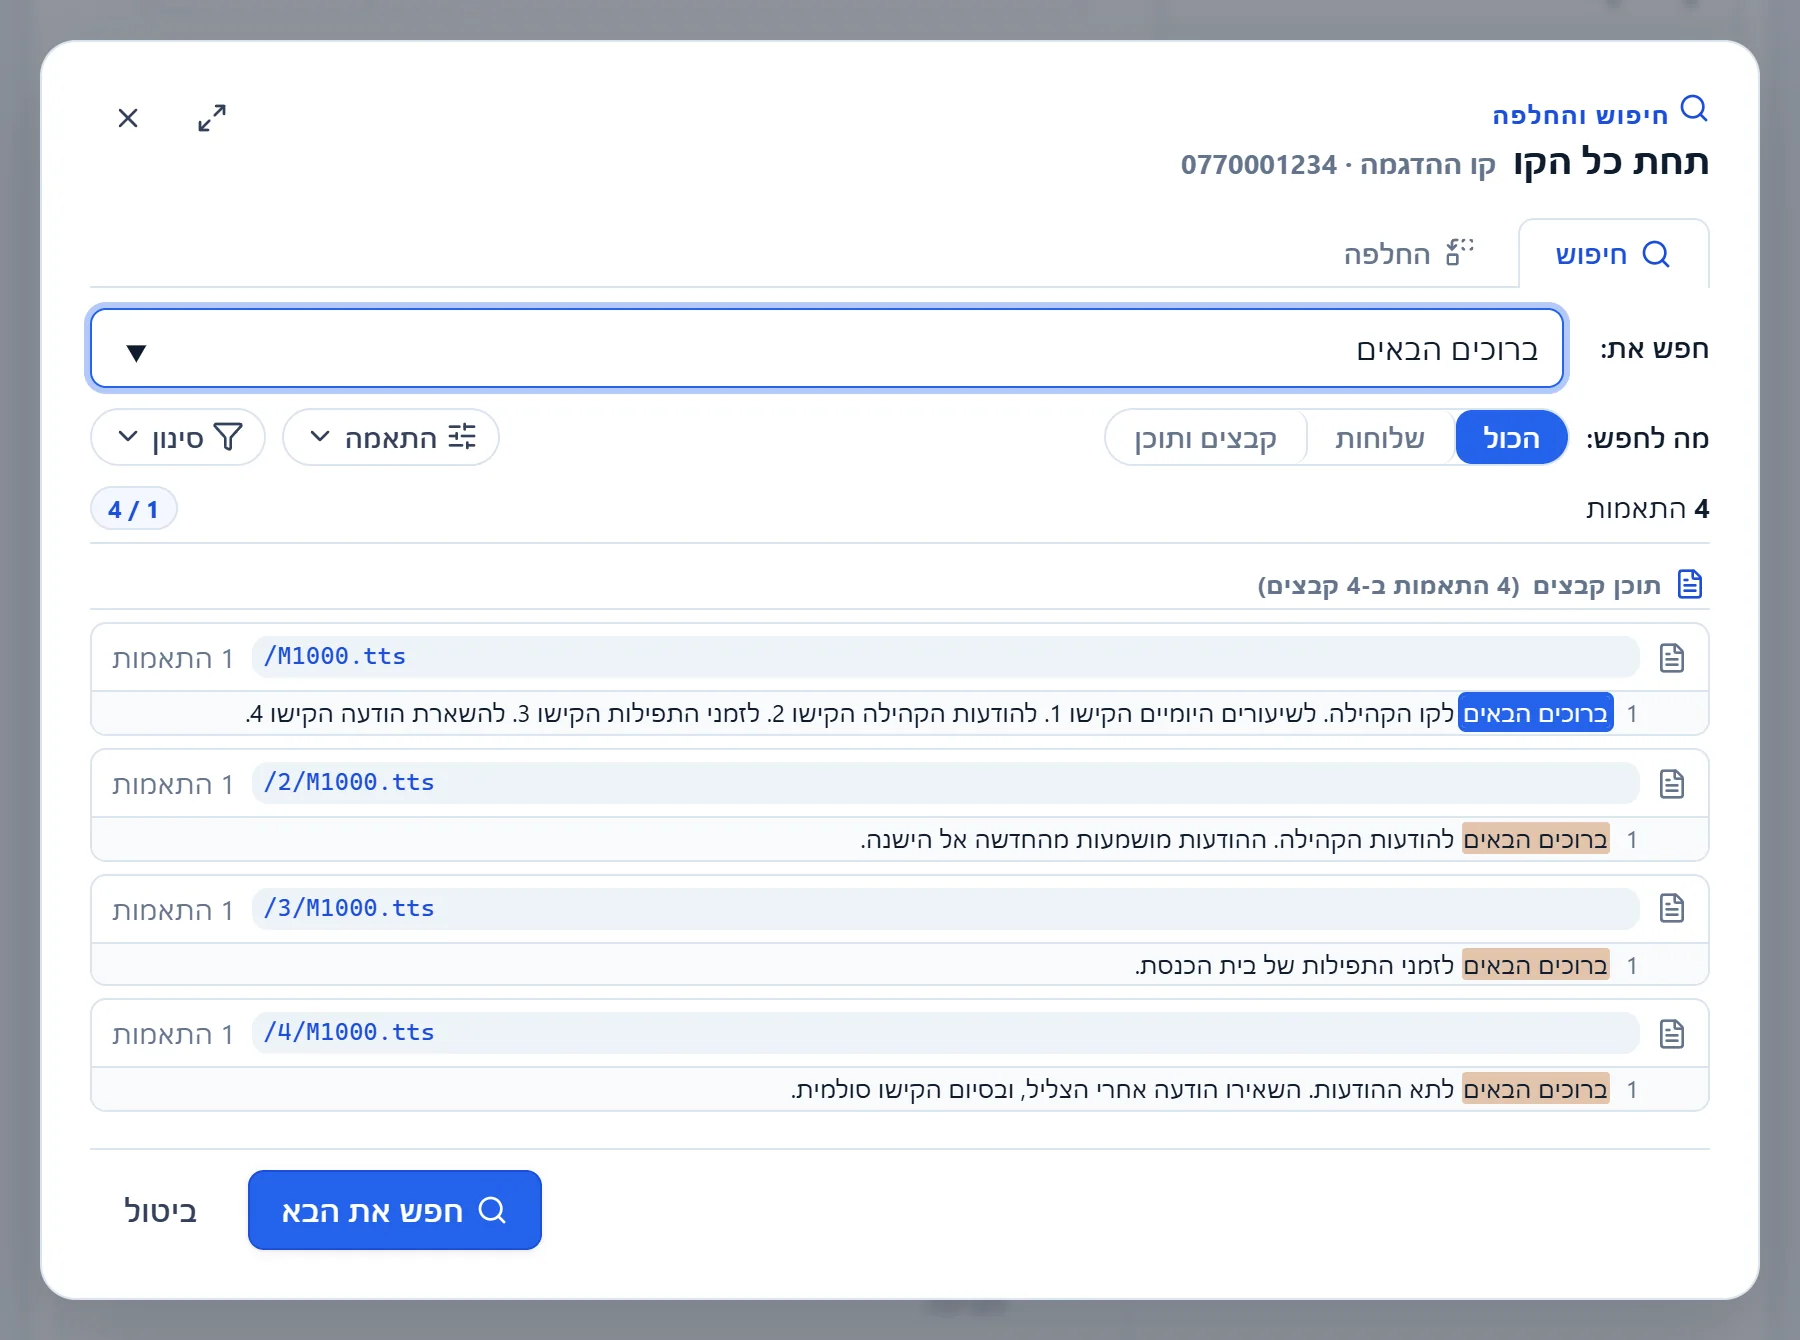This screenshot has width=1800, height=1340.
Task: Click the sliders icon next to התאמה
Action: coord(462,437)
